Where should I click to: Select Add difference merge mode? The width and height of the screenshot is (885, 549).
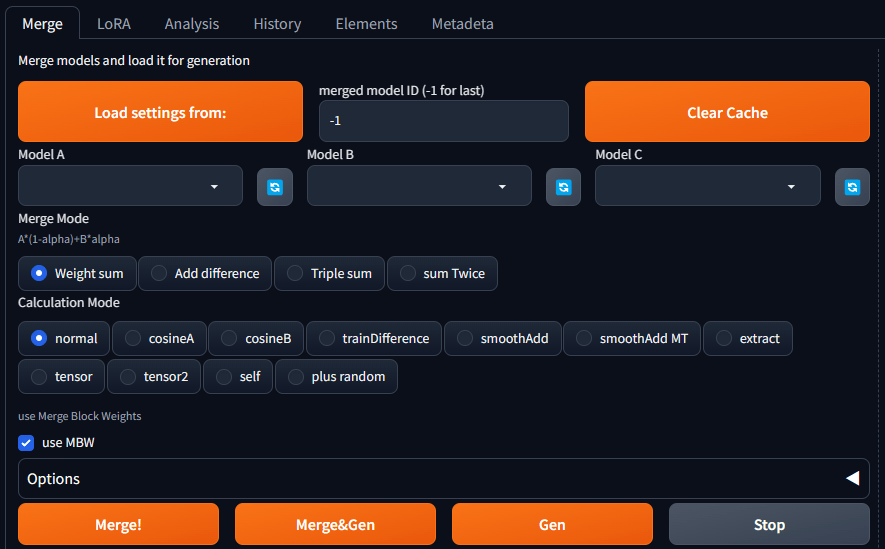tap(204, 273)
